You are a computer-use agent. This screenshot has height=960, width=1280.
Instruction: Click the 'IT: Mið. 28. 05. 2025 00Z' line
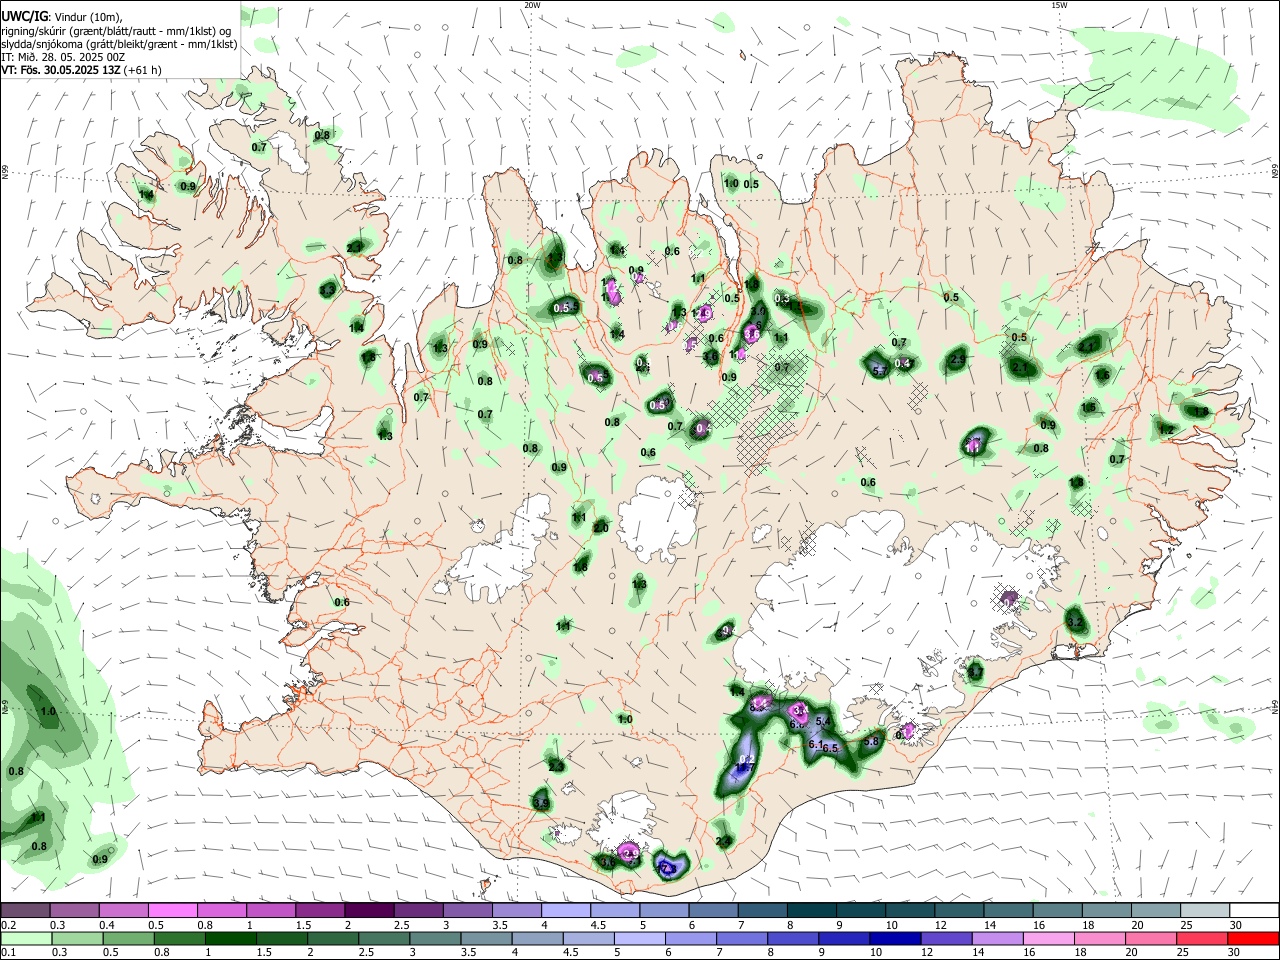(63, 57)
